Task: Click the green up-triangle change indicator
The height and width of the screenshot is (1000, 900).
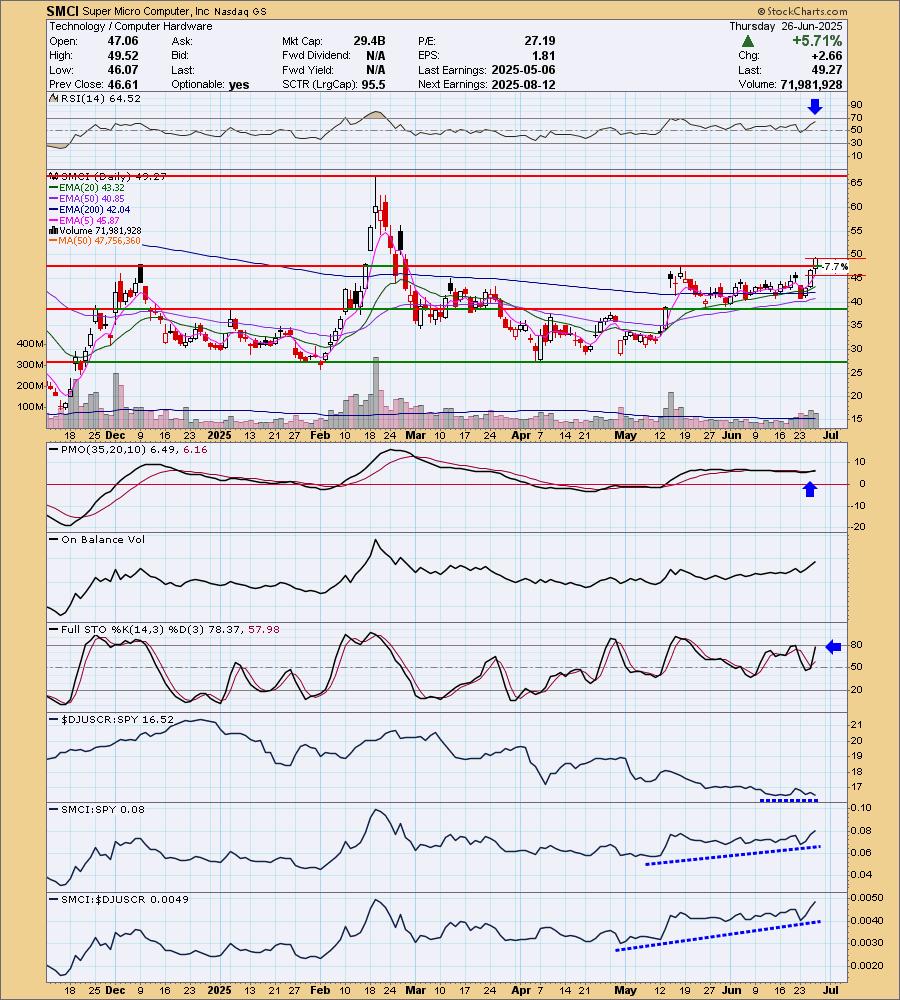Action: (x=748, y=41)
